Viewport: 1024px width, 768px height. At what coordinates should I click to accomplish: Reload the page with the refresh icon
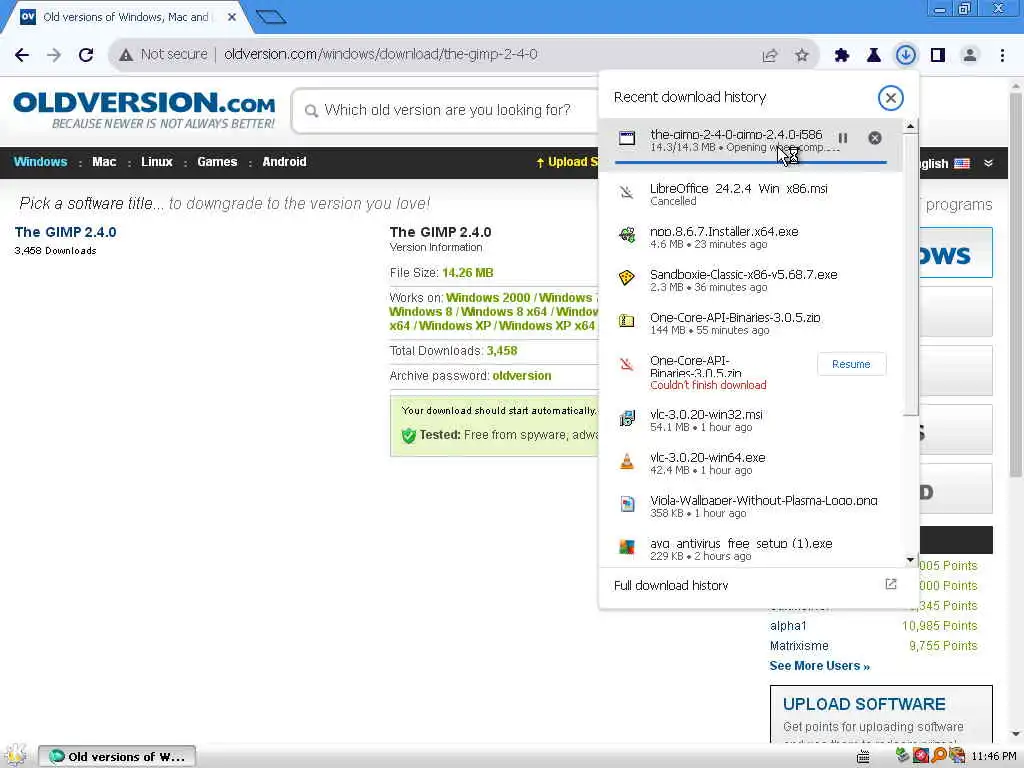[86, 55]
